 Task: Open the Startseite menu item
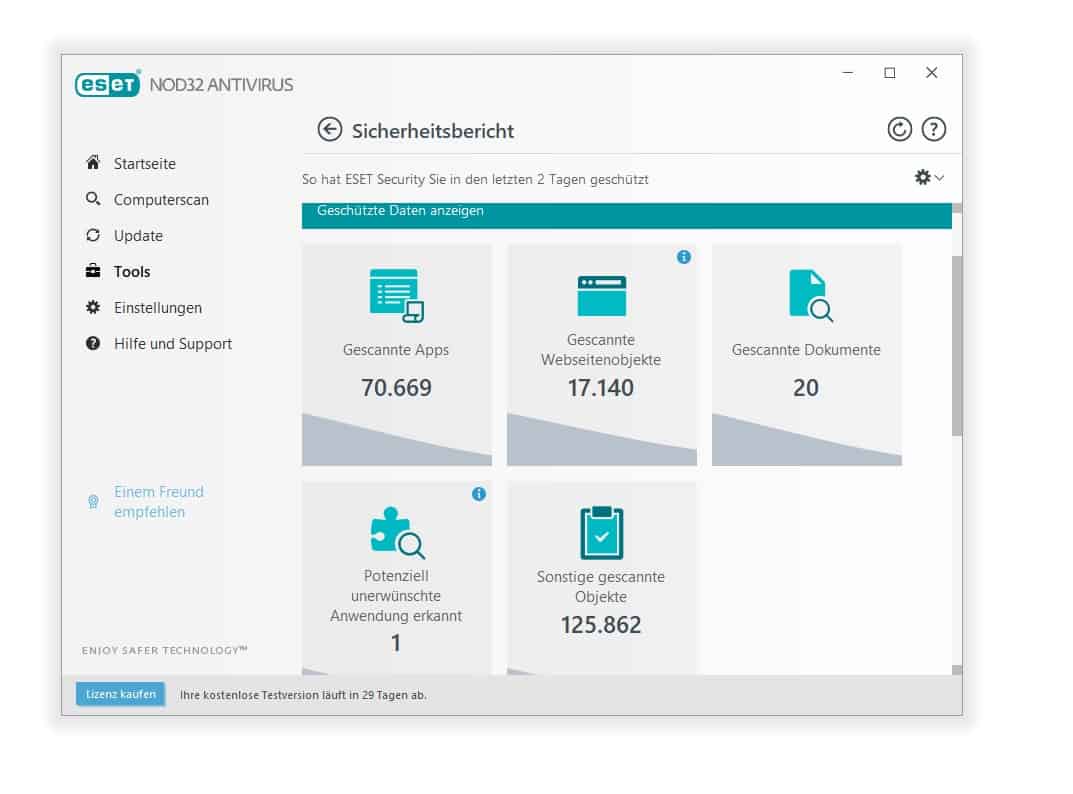point(144,164)
